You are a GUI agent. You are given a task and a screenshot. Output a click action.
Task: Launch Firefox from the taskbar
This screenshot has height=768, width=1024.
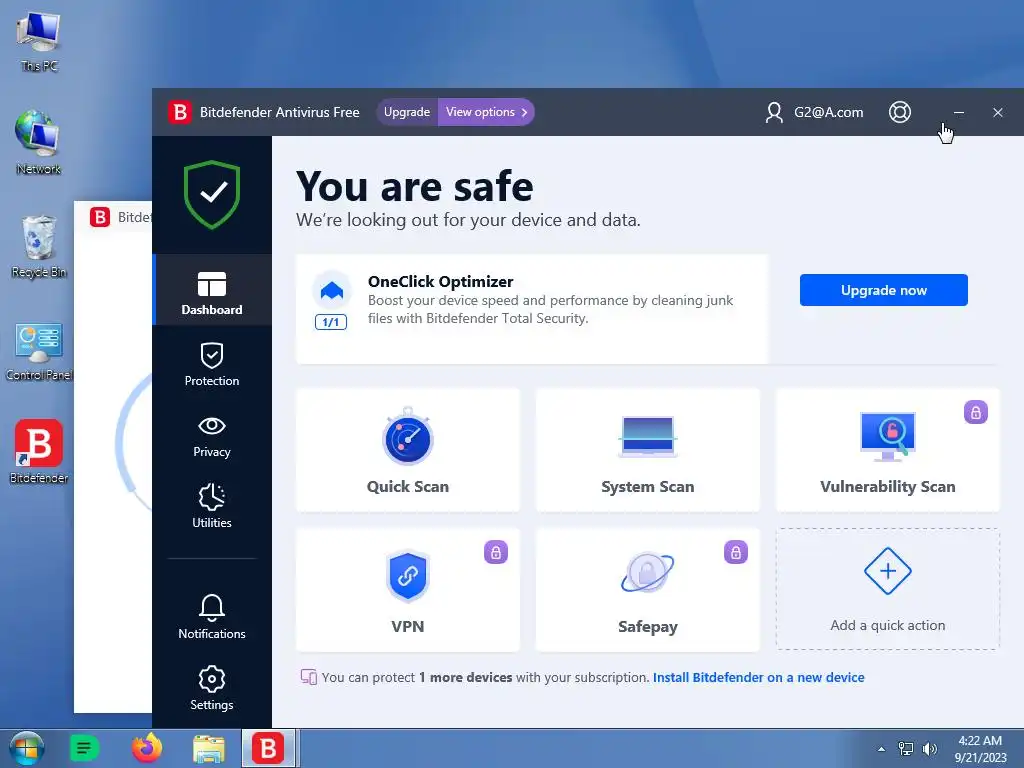tap(147, 748)
